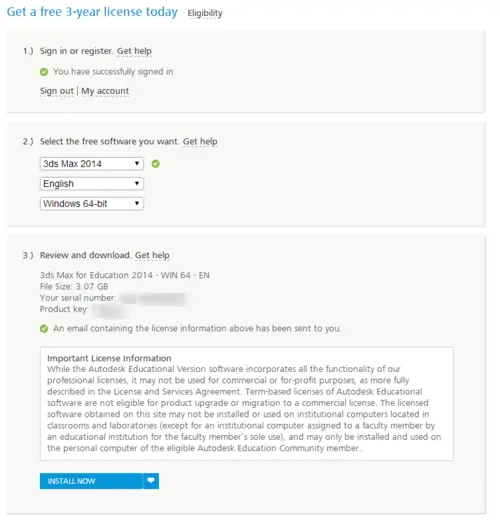Open the 3ds Max 2014 software dropdown
The width and height of the screenshot is (500, 521).
[x=92, y=164]
